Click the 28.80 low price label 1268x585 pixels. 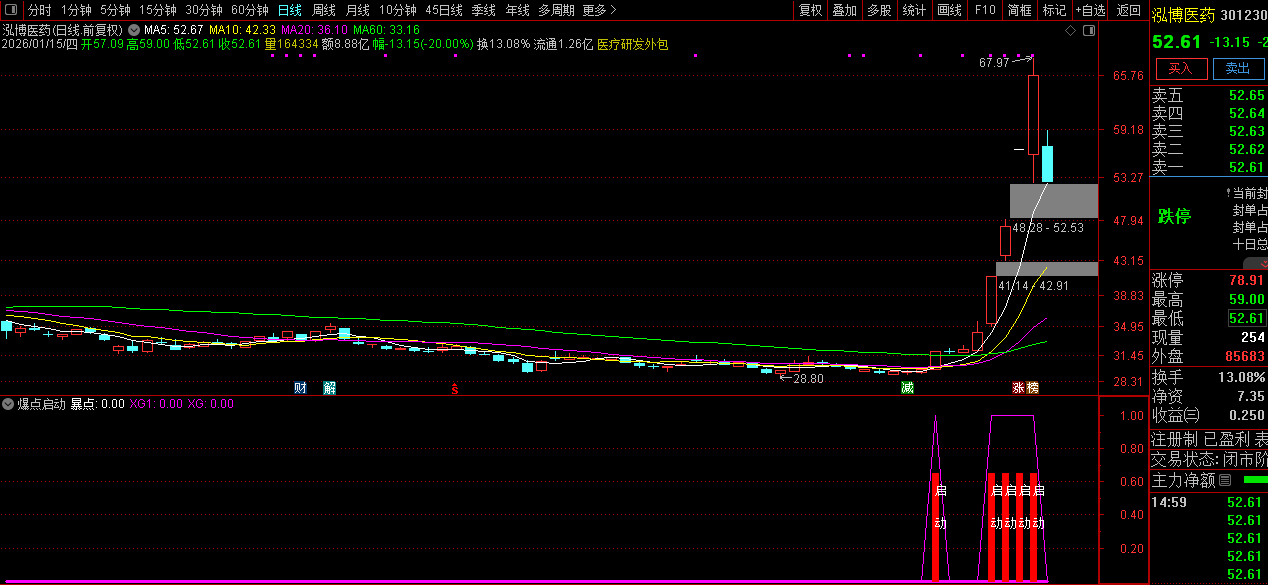coord(808,378)
